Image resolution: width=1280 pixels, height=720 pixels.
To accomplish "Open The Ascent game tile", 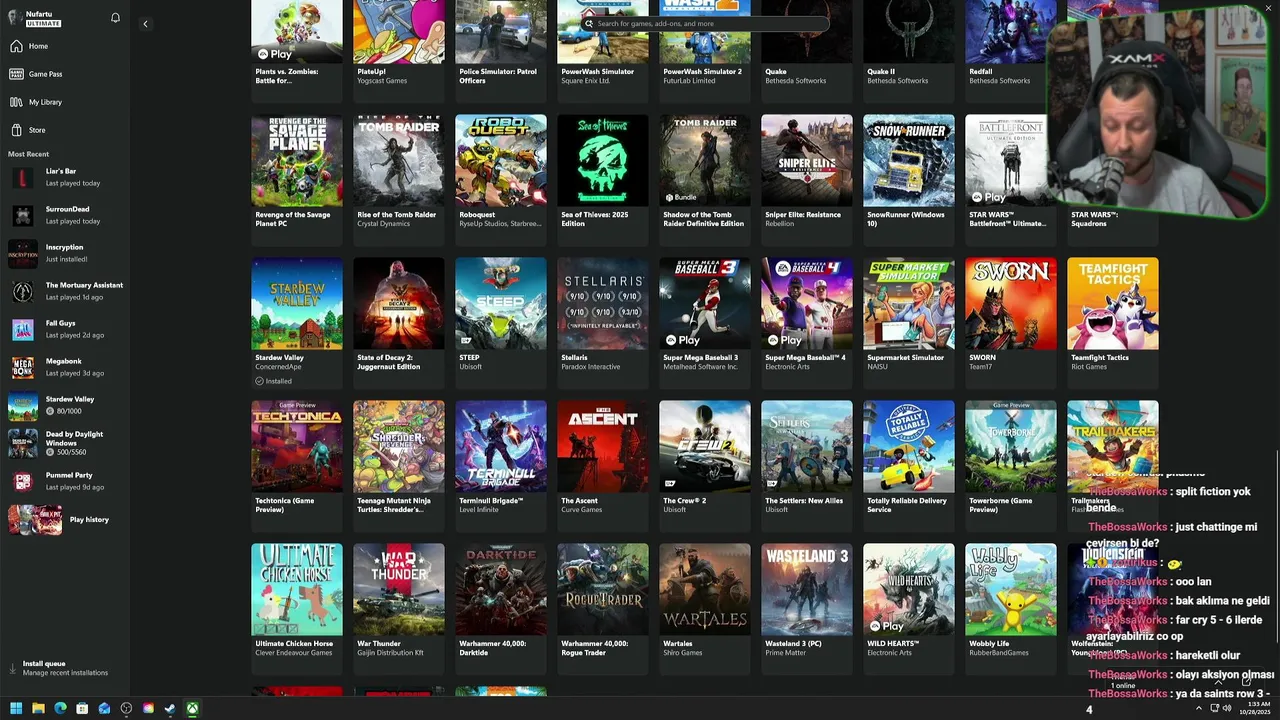I will (603, 466).
